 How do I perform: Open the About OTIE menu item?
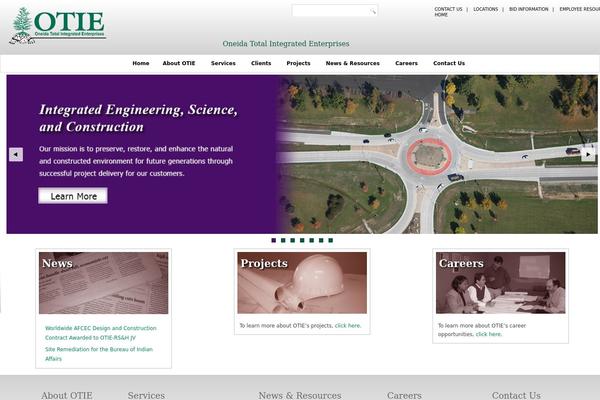(179, 63)
